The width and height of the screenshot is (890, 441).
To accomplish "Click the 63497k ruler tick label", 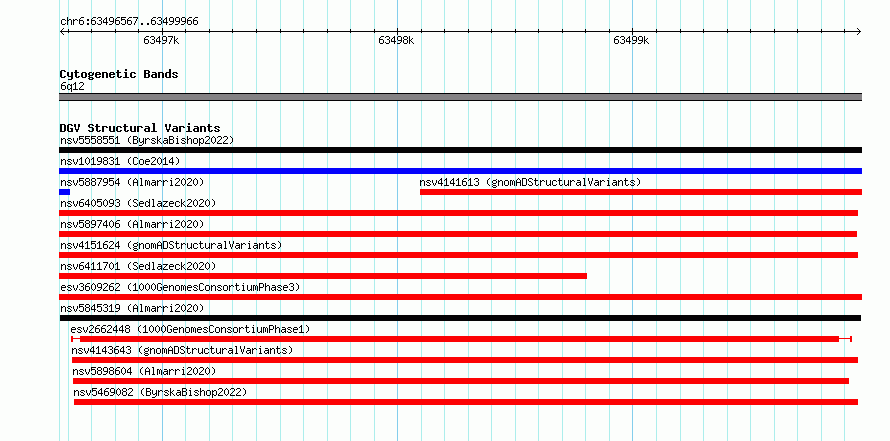I will 161,40.
